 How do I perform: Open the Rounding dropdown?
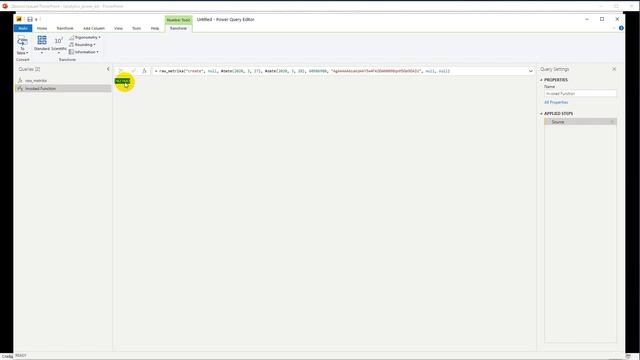click(x=82, y=44)
